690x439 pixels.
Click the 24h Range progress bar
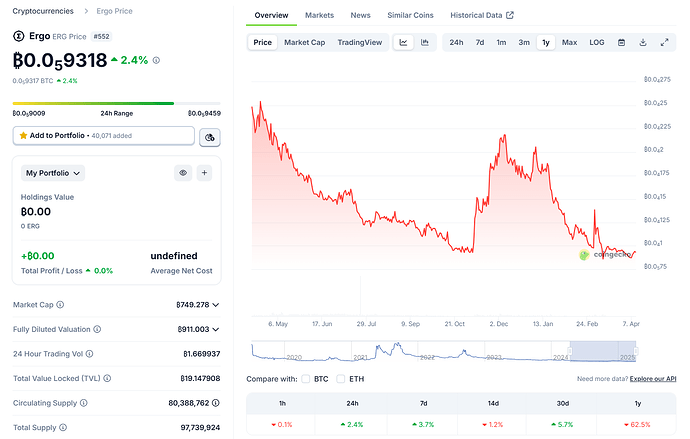117,103
